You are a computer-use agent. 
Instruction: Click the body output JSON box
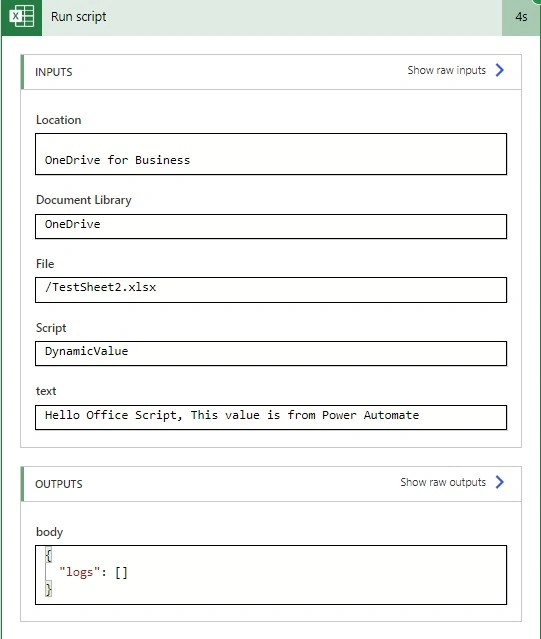(271, 575)
